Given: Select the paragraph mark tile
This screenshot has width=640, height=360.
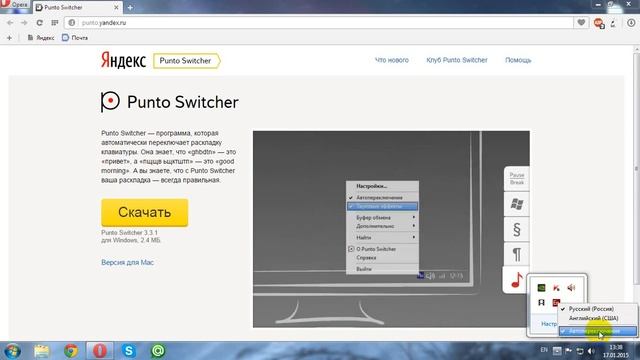Looking at the screenshot, I should 517,255.
